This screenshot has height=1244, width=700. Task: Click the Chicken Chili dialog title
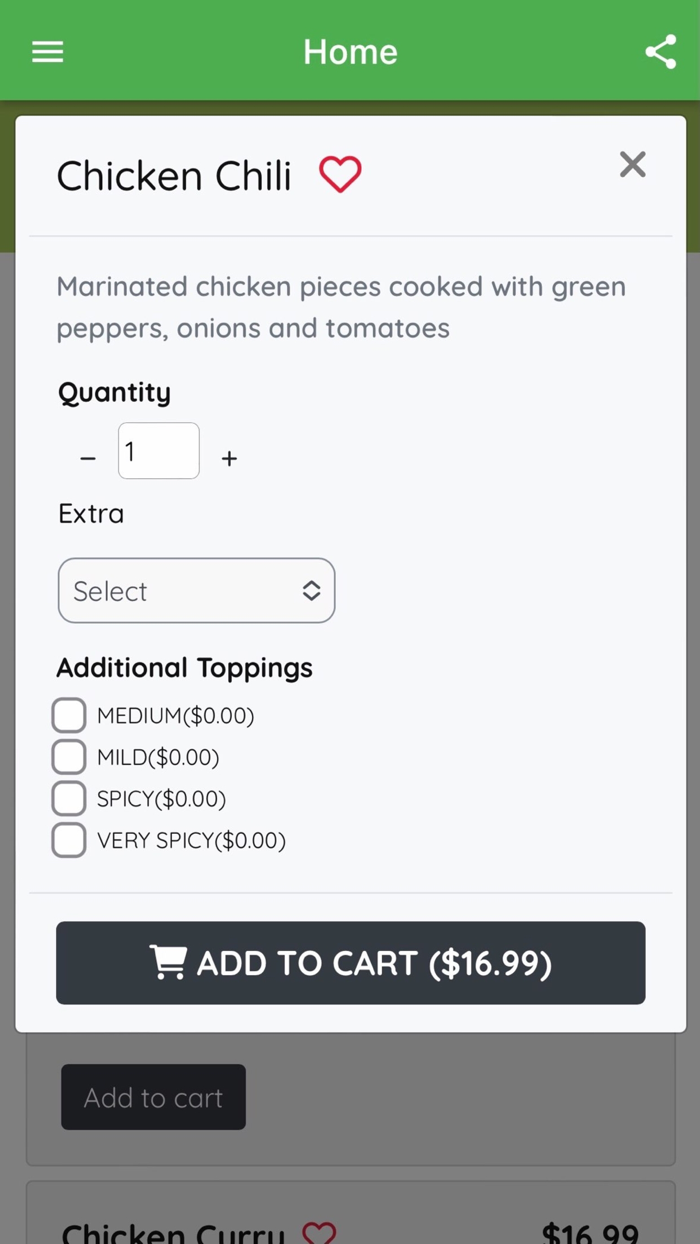[x=174, y=176]
